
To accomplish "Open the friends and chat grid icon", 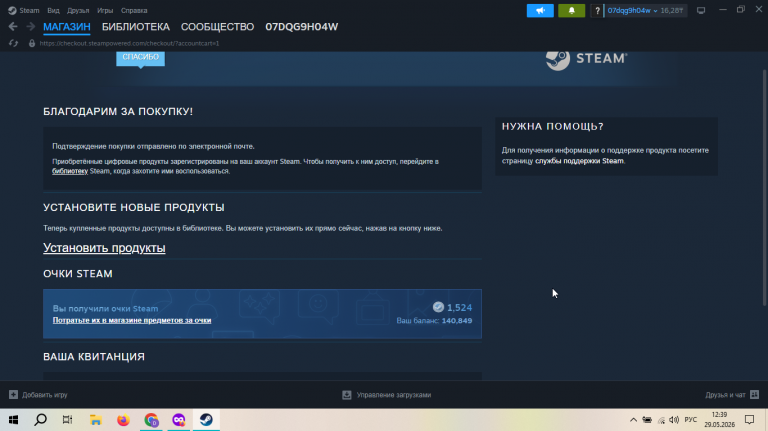I will [754, 394].
